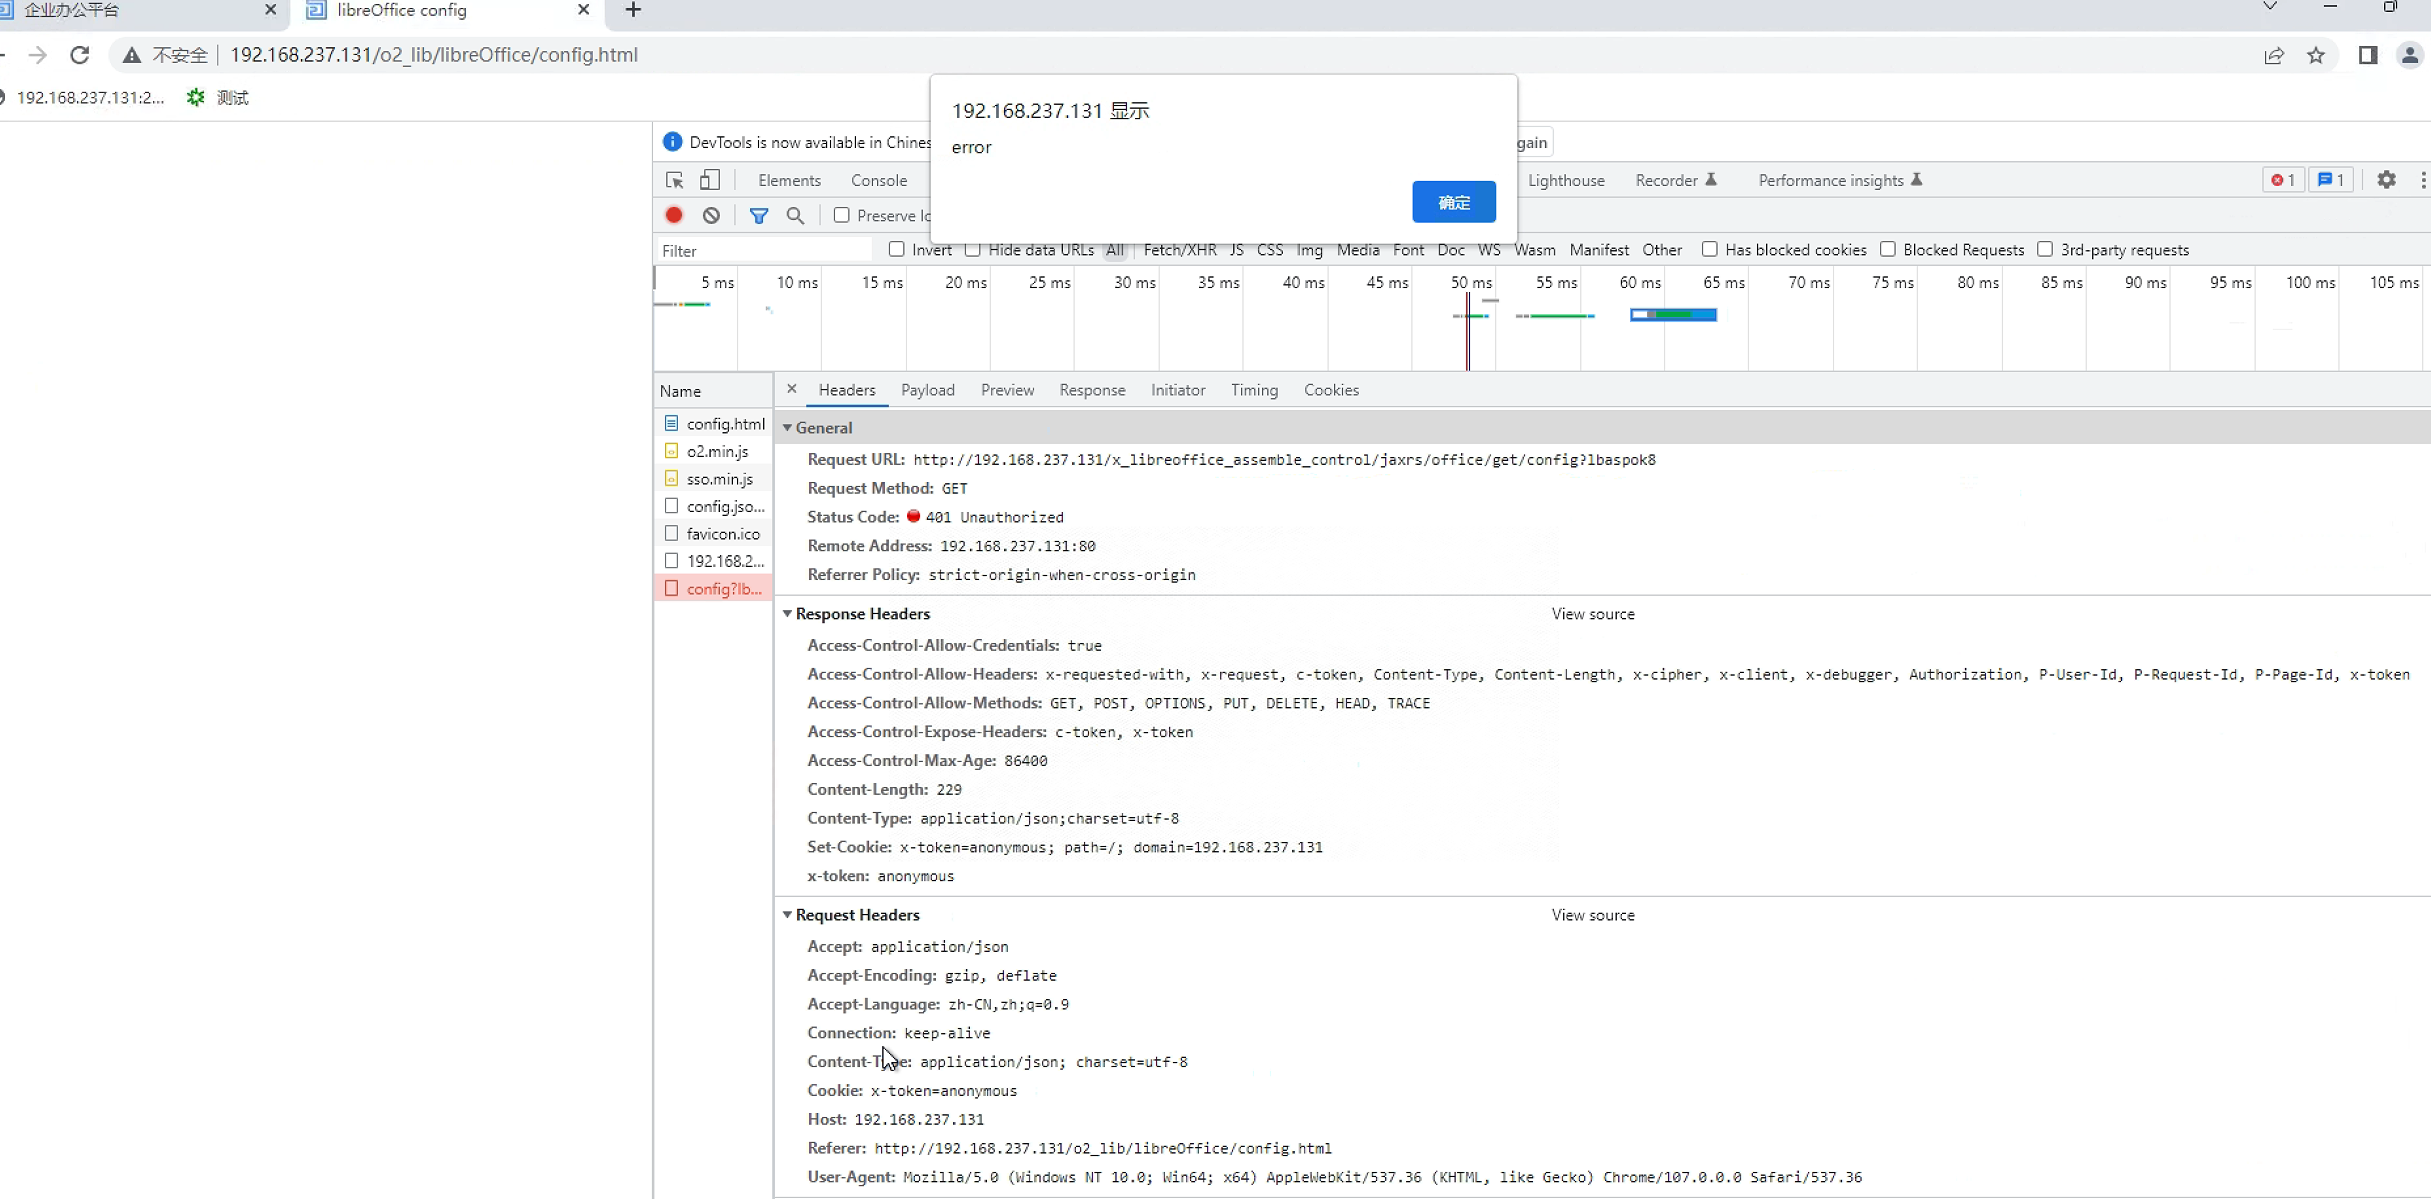Bookmark this page with the star icon
Image resolution: width=2431 pixels, height=1199 pixels.
(x=2316, y=55)
